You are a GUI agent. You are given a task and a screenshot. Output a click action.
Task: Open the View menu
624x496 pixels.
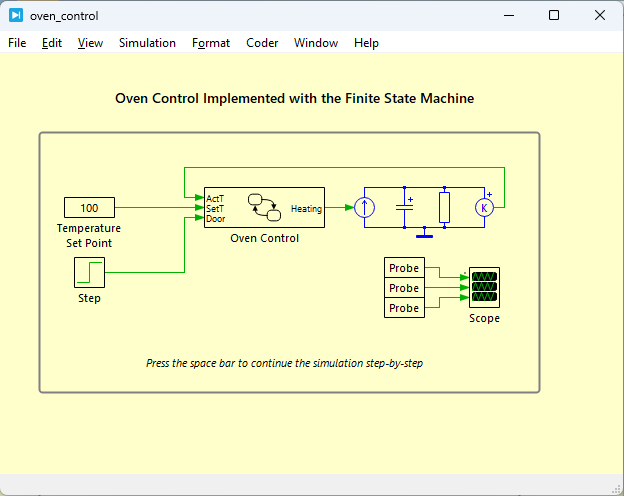tap(90, 43)
